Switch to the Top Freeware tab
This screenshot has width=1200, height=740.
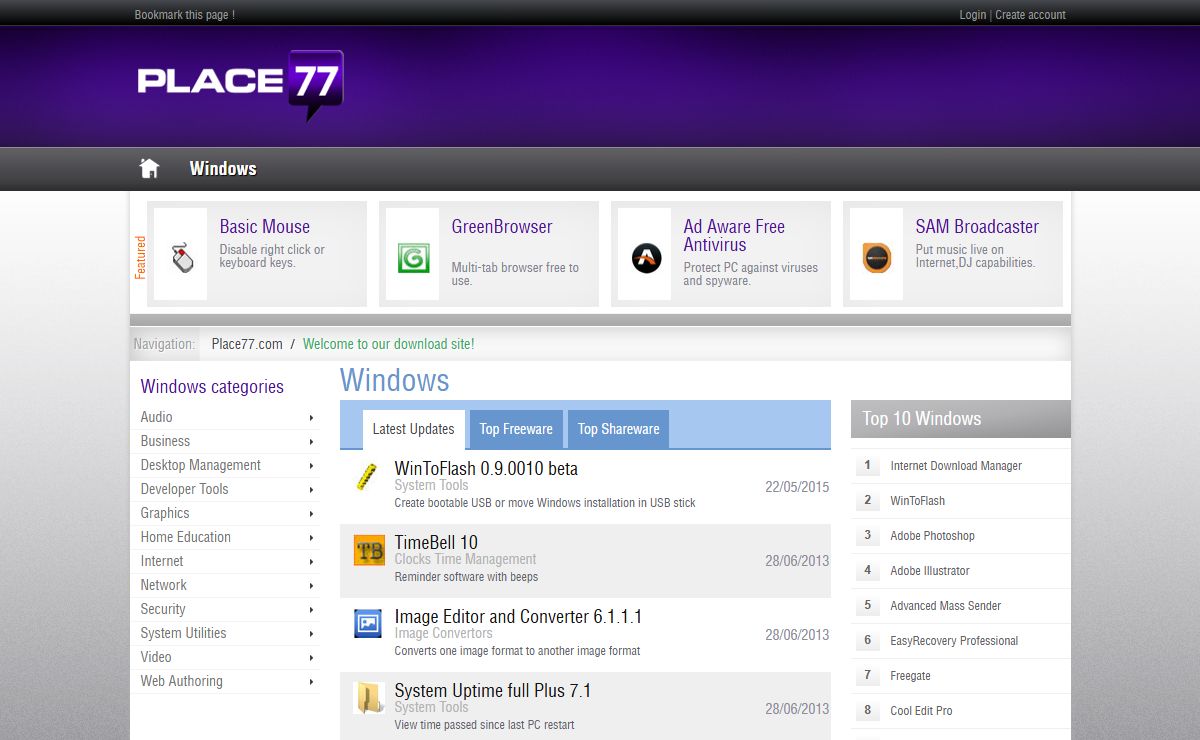(516, 429)
